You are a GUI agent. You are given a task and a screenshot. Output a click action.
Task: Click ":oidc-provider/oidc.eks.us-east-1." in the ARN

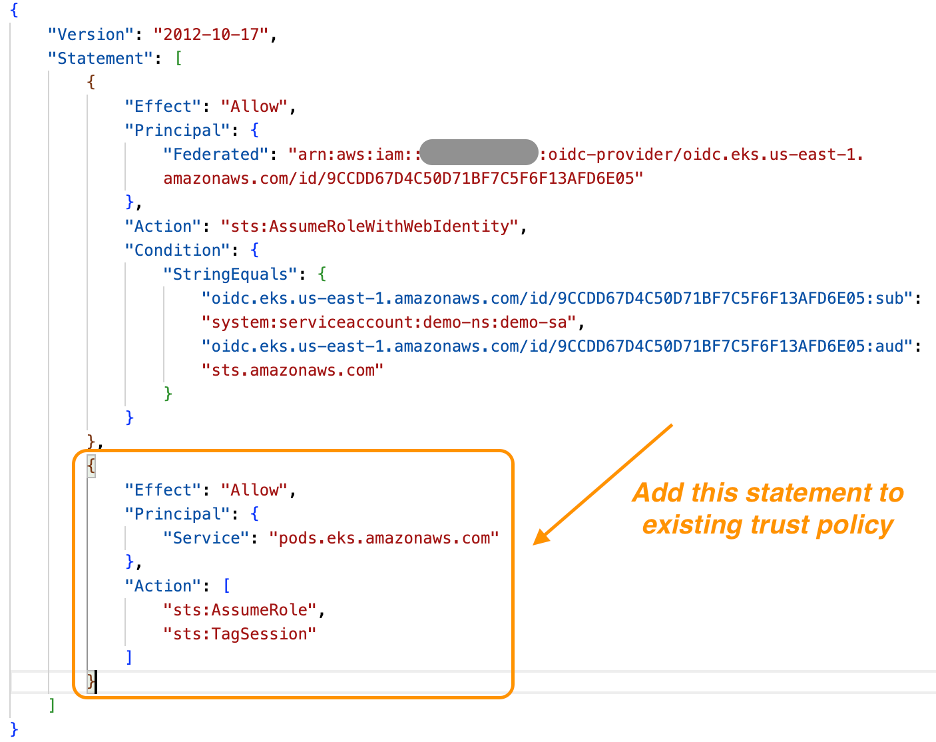[x=701, y=155]
